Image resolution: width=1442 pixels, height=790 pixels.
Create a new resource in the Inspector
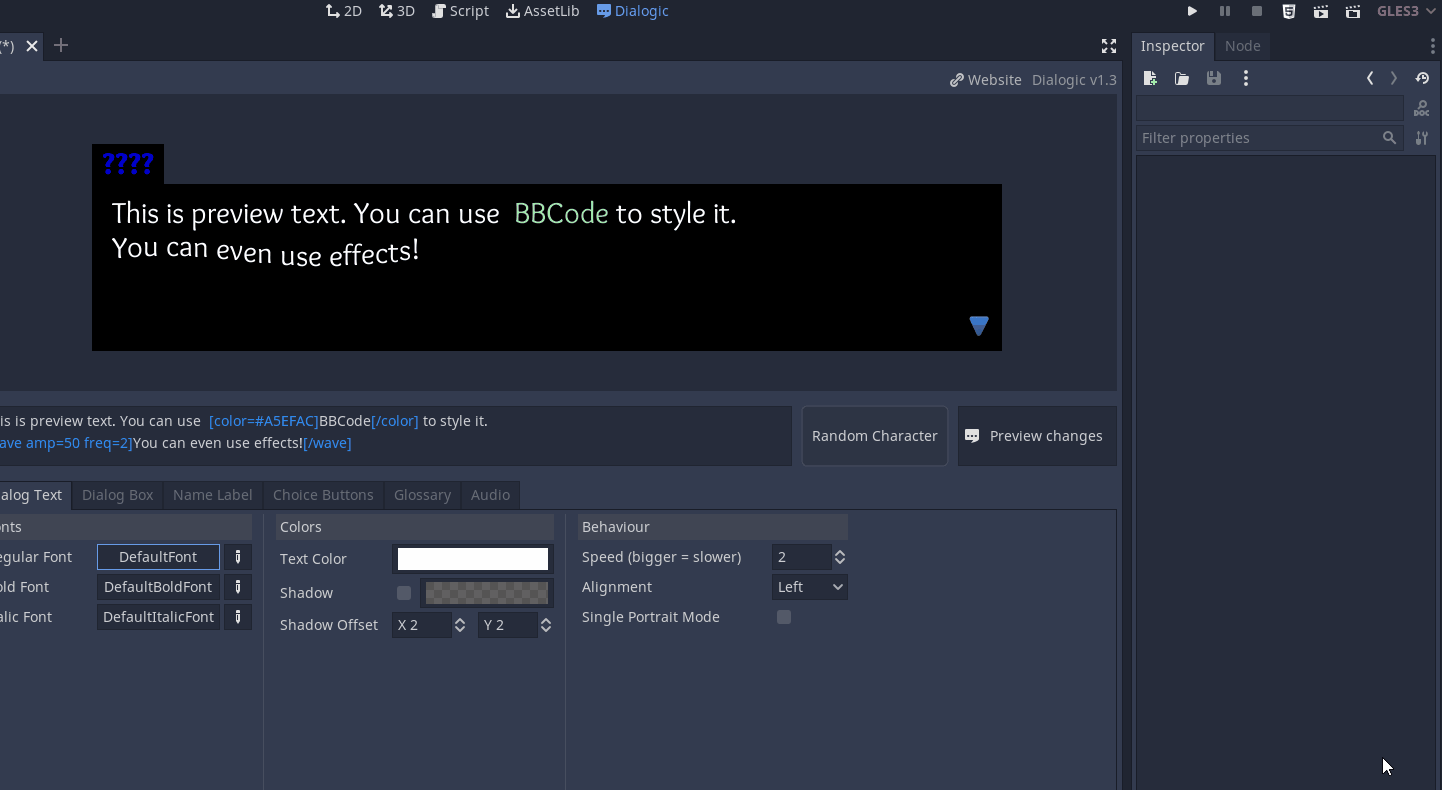coord(1149,78)
